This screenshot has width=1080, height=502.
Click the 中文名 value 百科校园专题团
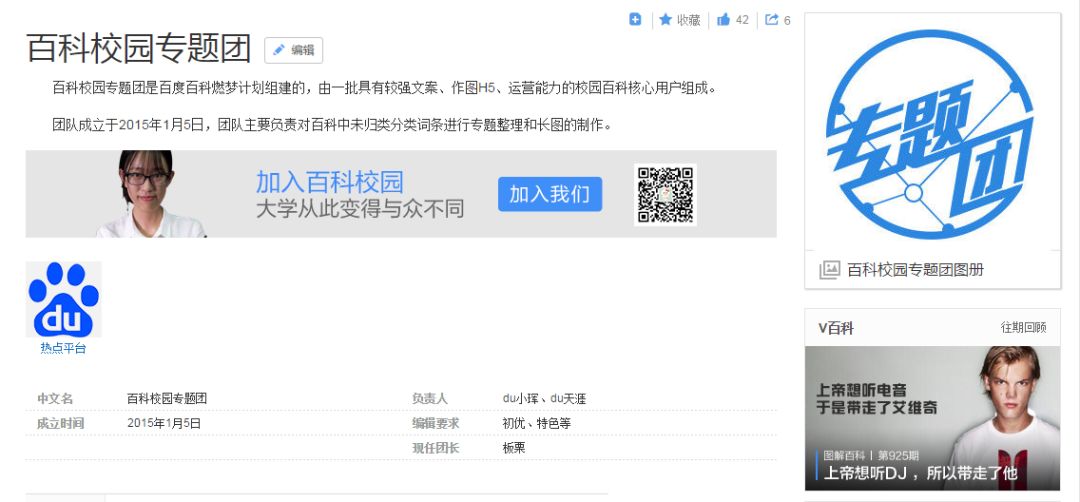pyautogui.click(x=167, y=399)
